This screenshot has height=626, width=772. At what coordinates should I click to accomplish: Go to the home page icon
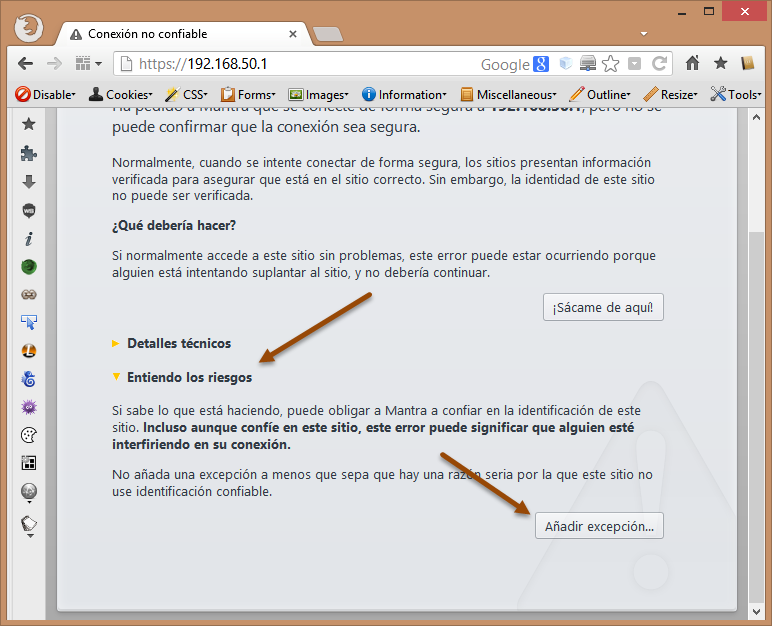coord(692,64)
